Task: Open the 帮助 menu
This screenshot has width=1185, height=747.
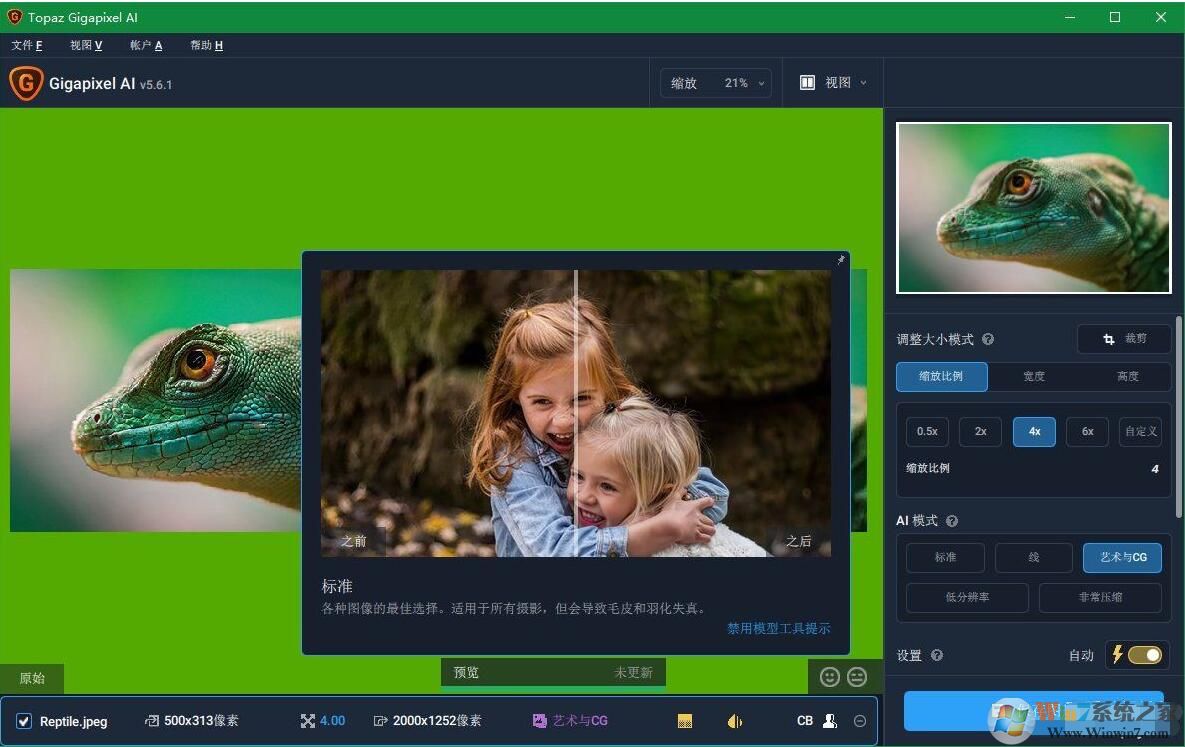Action: coord(205,45)
